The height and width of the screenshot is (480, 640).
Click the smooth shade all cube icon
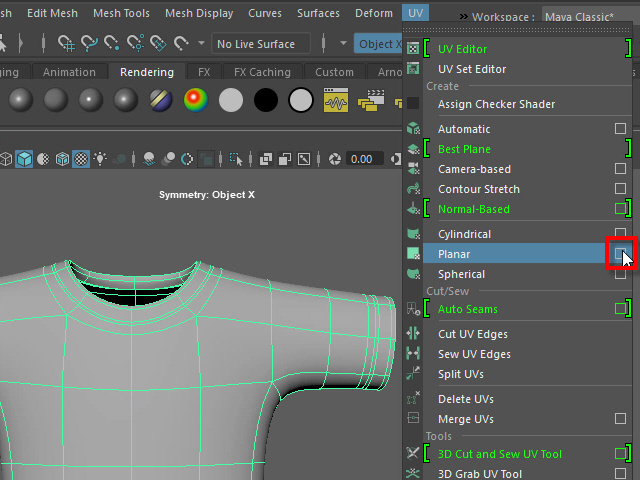pos(24,159)
